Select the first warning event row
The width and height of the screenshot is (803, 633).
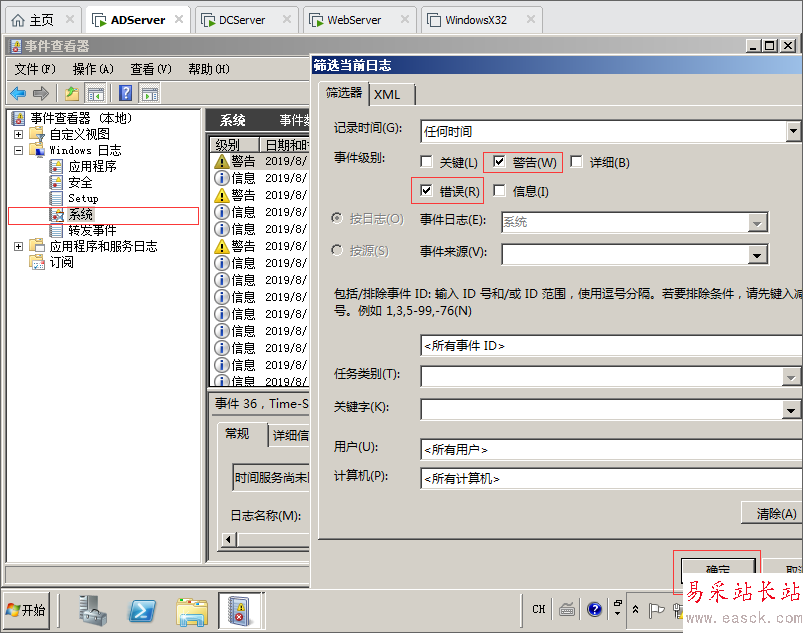tap(260, 161)
